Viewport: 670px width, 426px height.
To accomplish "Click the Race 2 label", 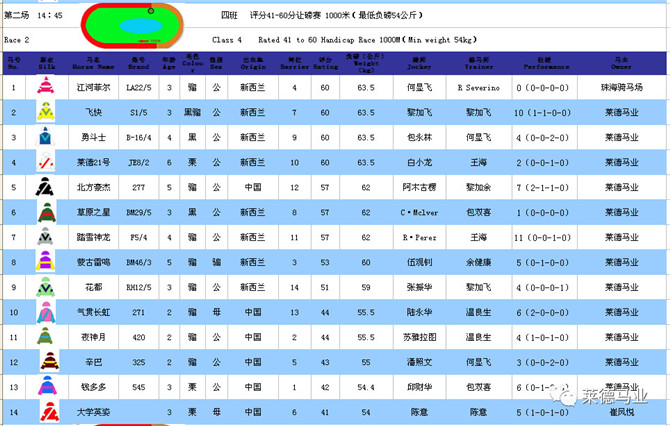I will [18, 40].
